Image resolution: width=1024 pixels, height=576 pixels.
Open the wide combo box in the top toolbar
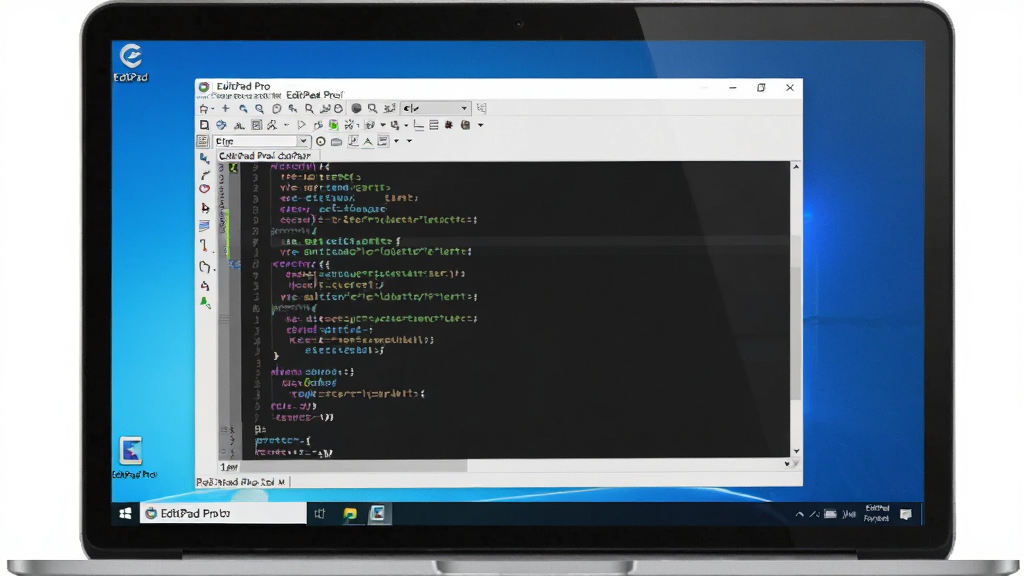[x=436, y=108]
